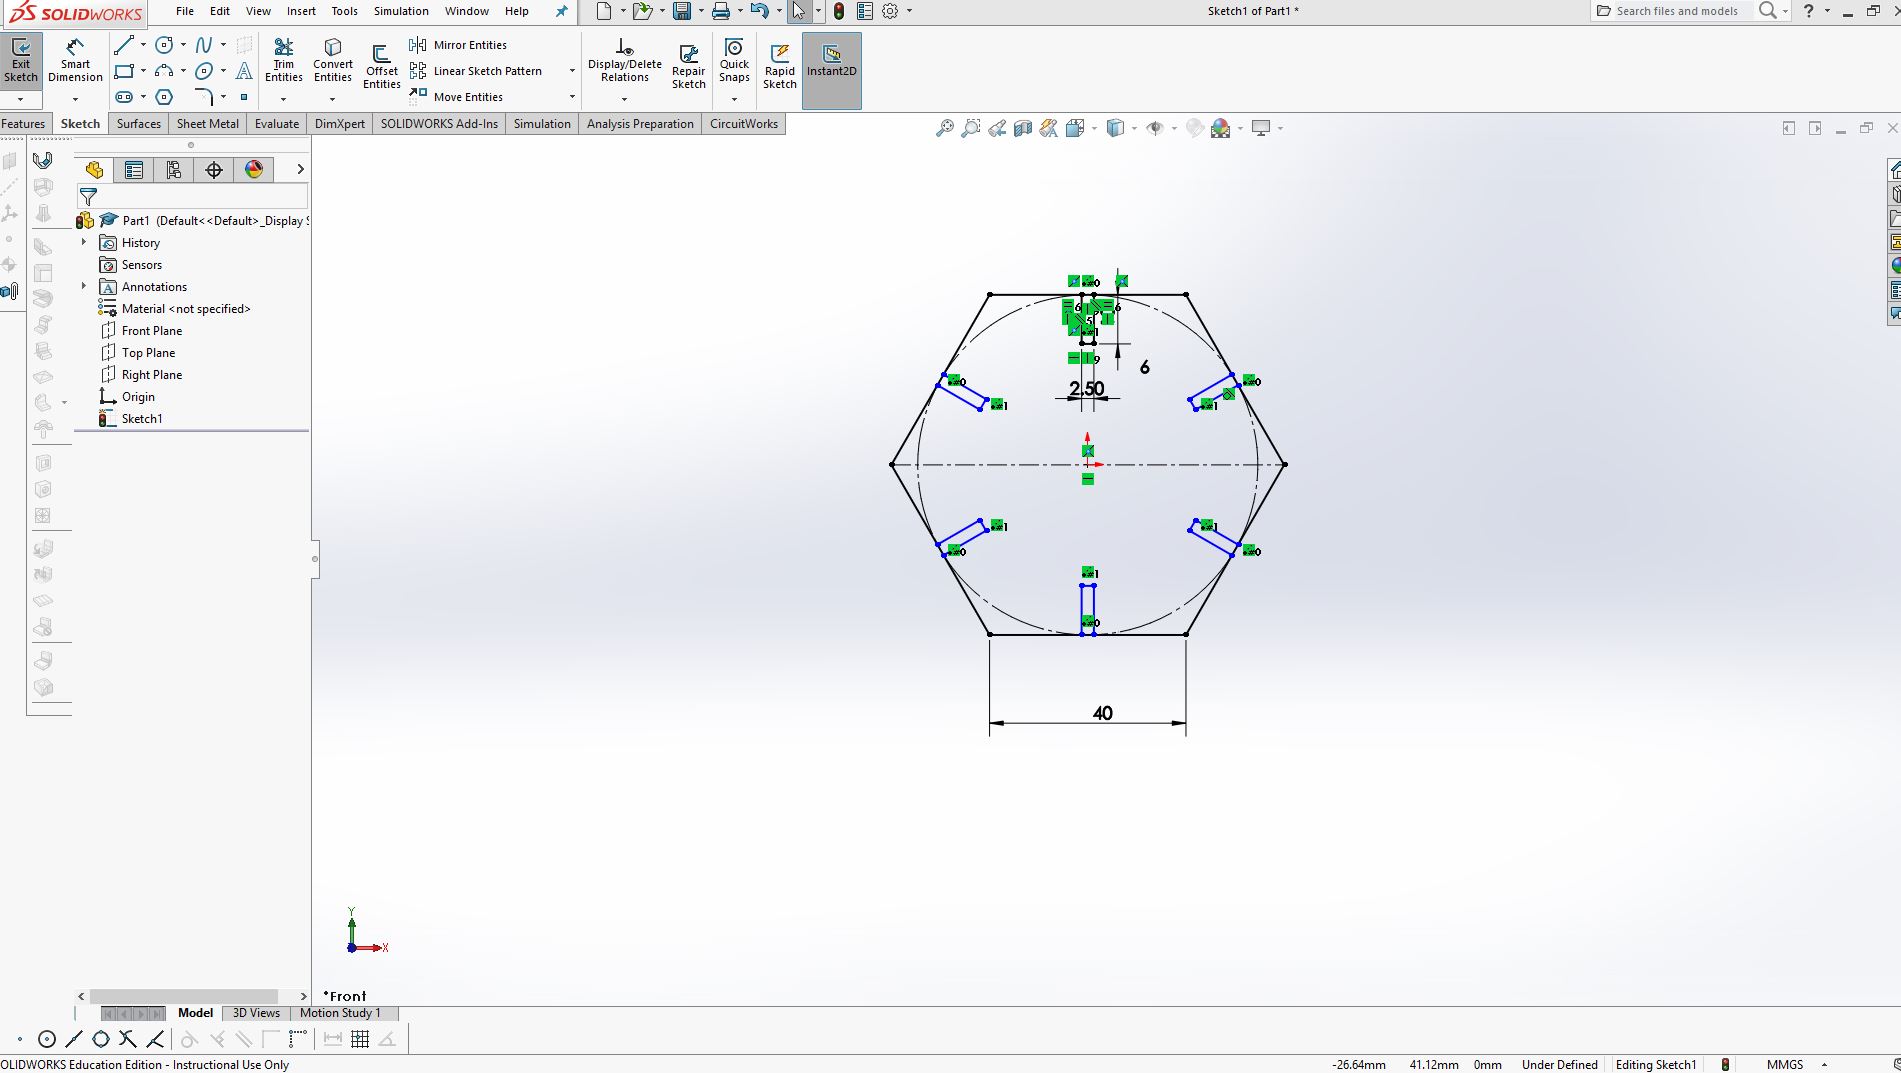Click the Edit Appearance color ball
This screenshot has width=1901, height=1073.
1194,128
